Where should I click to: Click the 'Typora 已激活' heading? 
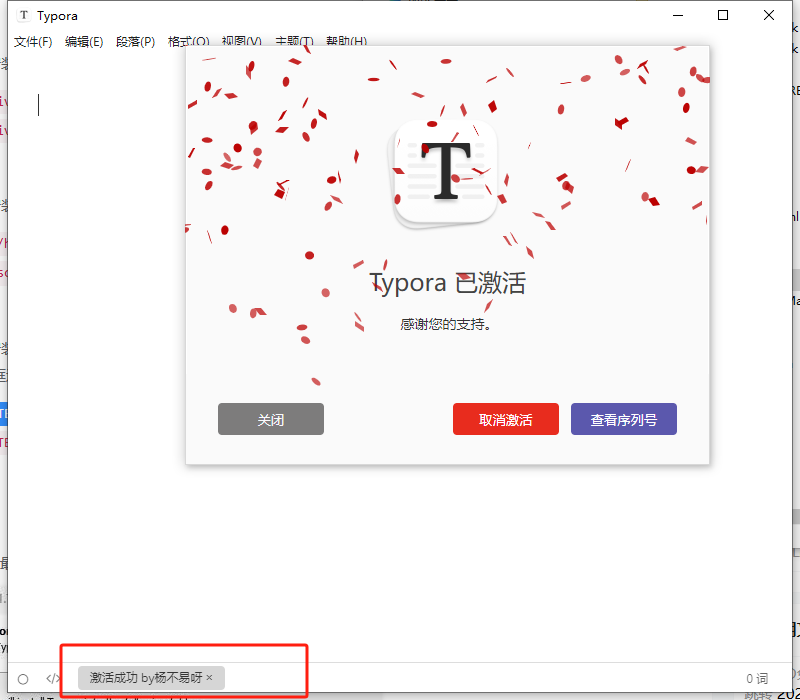pyautogui.click(x=447, y=283)
